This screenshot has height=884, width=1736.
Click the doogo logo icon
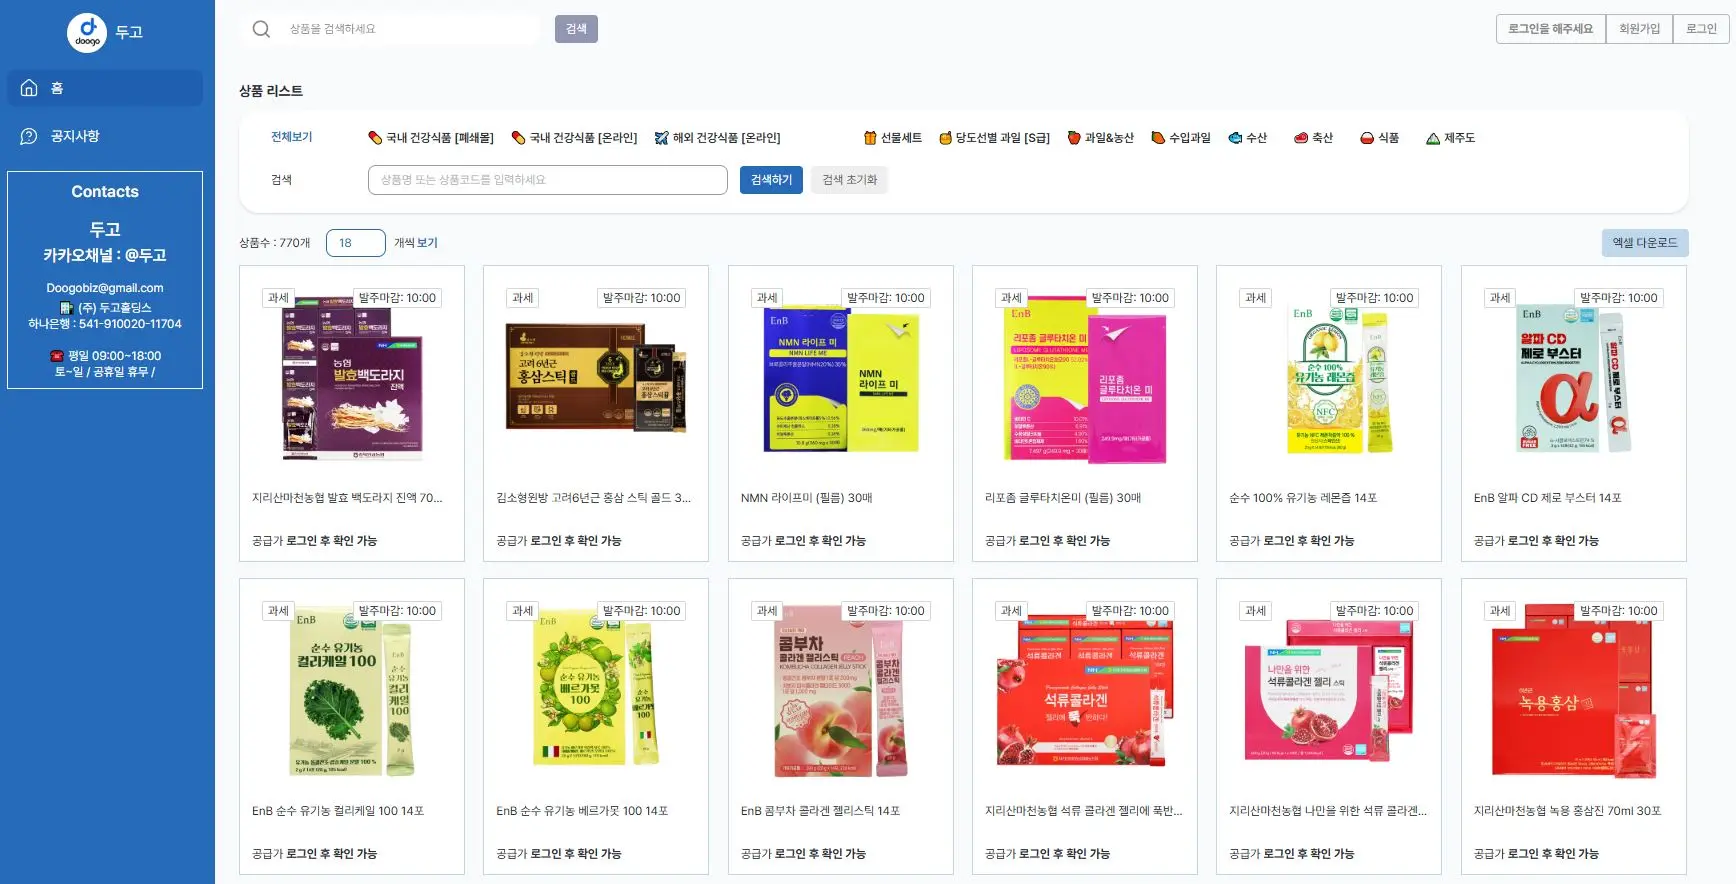tap(87, 32)
